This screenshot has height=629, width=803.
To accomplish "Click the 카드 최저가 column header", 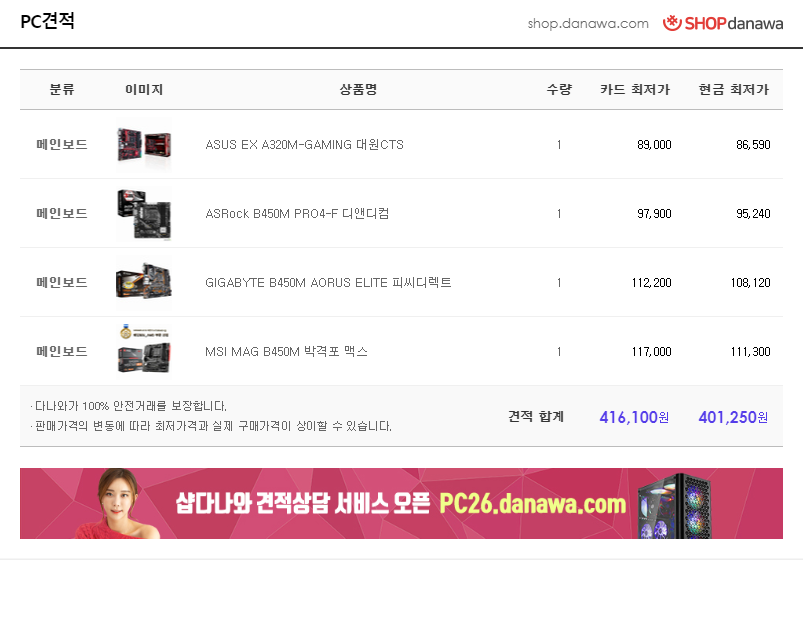I will coord(635,90).
